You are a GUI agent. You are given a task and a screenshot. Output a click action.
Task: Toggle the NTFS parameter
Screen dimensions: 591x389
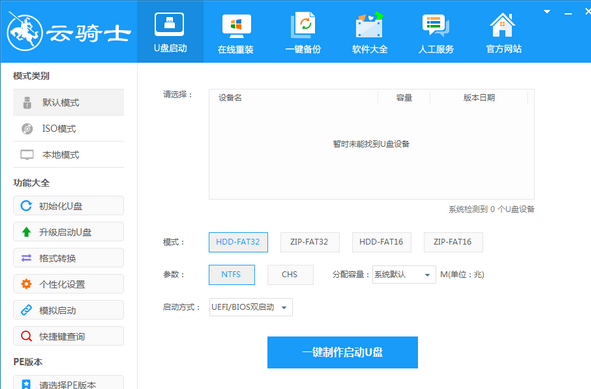pos(231,274)
